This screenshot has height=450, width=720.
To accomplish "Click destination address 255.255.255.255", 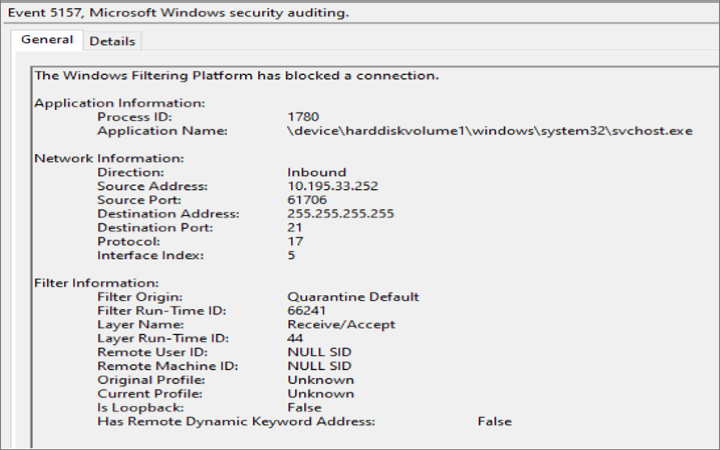I will (340, 214).
